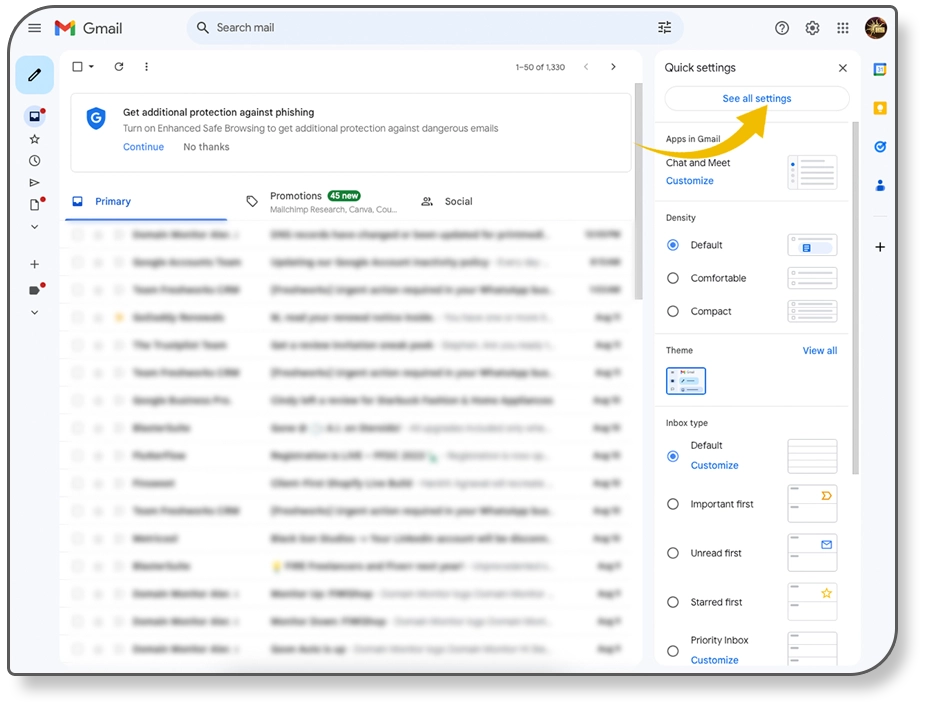Image resolution: width=925 pixels, height=702 pixels.
Task: Click the Refresh mail icon
Action: [x=119, y=67]
